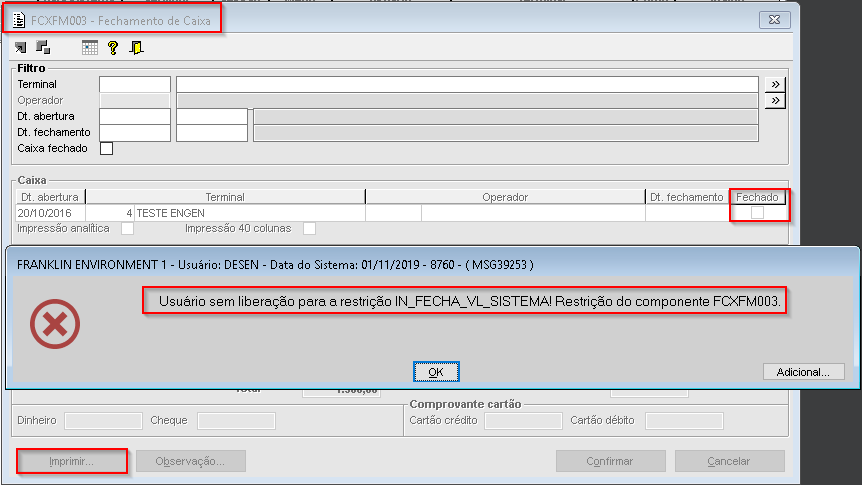862x485 pixels.
Task: Click the FRANKLIN ENVIRONMENT 1 dialog title bar
Action: (433, 264)
